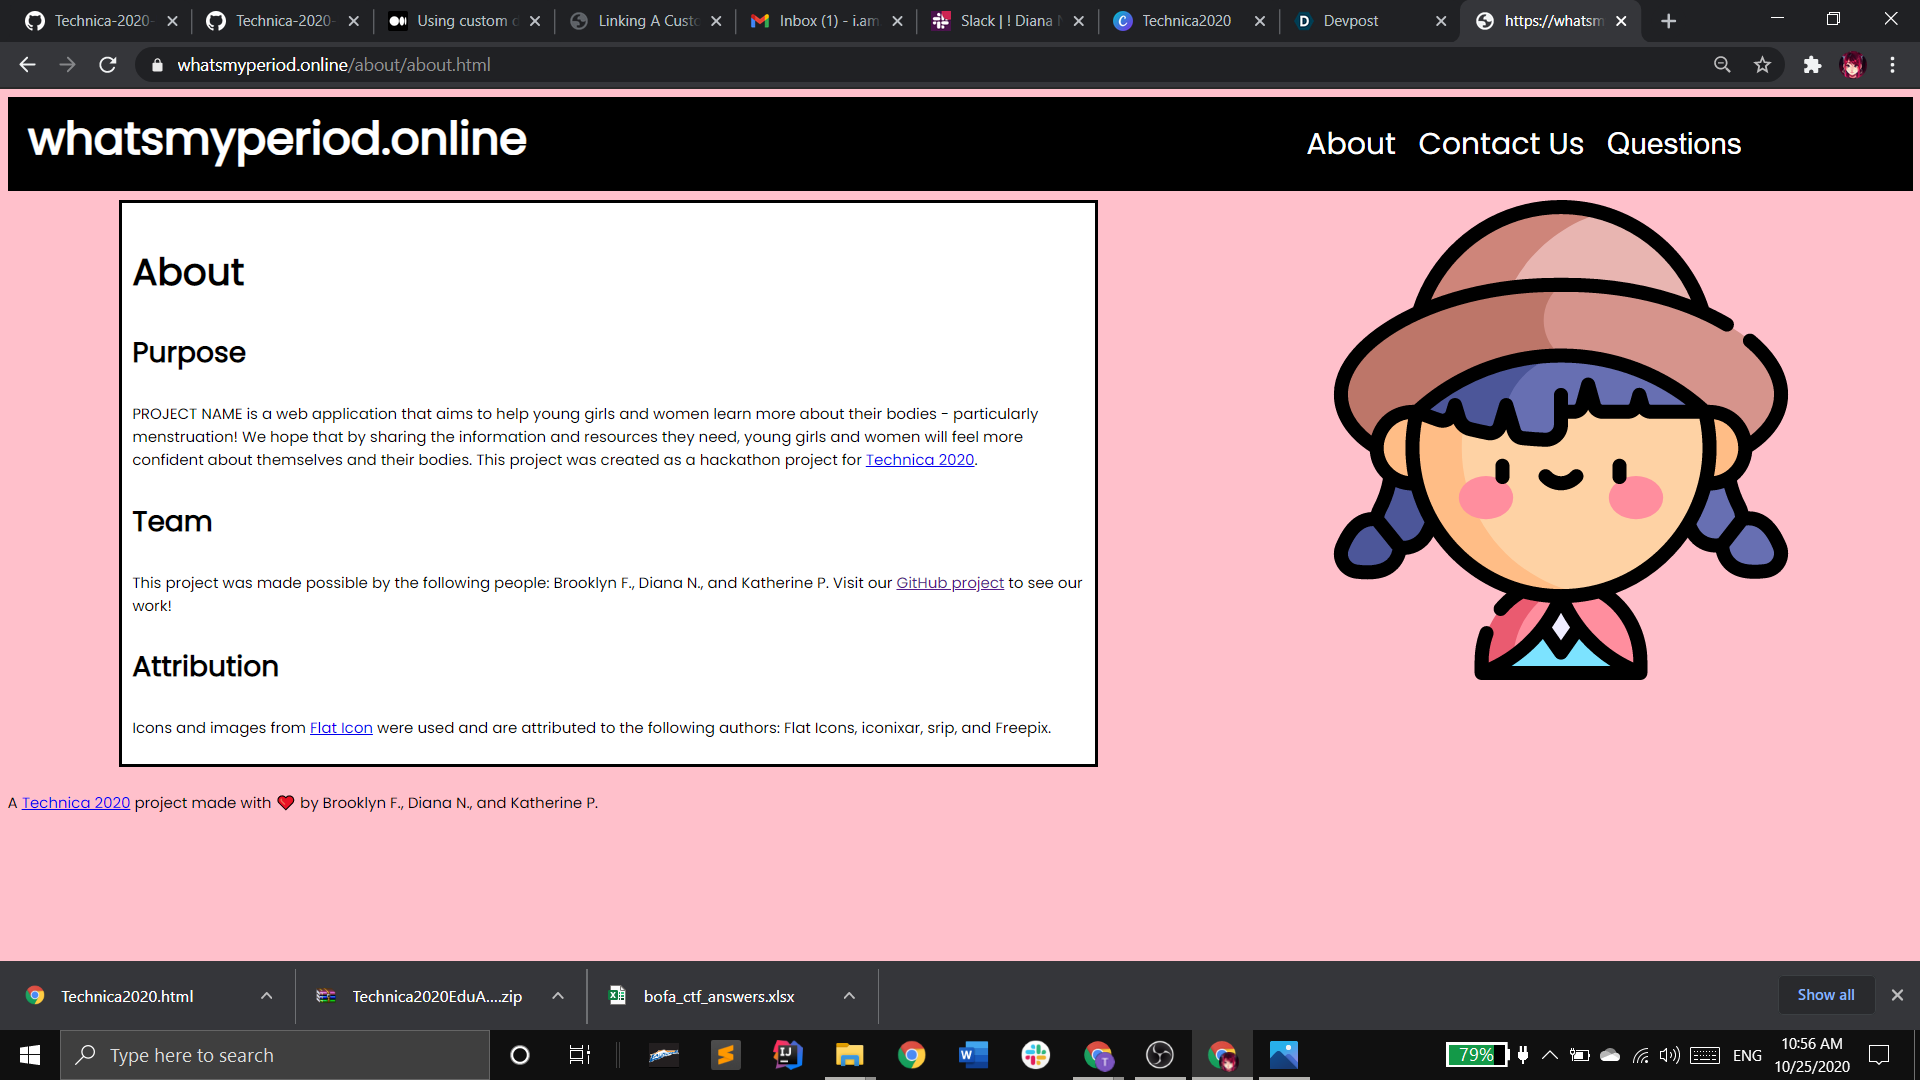Follow the GitHub project link

pos(949,583)
